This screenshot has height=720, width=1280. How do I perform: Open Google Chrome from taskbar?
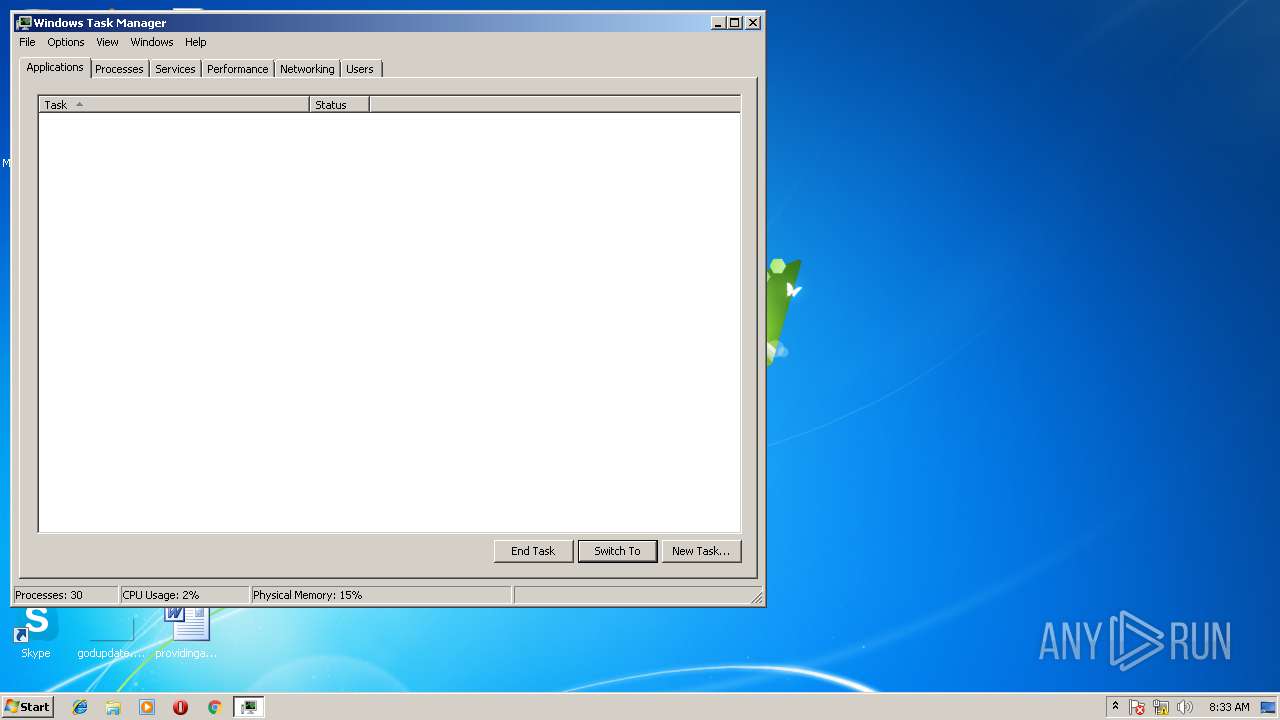(214, 707)
